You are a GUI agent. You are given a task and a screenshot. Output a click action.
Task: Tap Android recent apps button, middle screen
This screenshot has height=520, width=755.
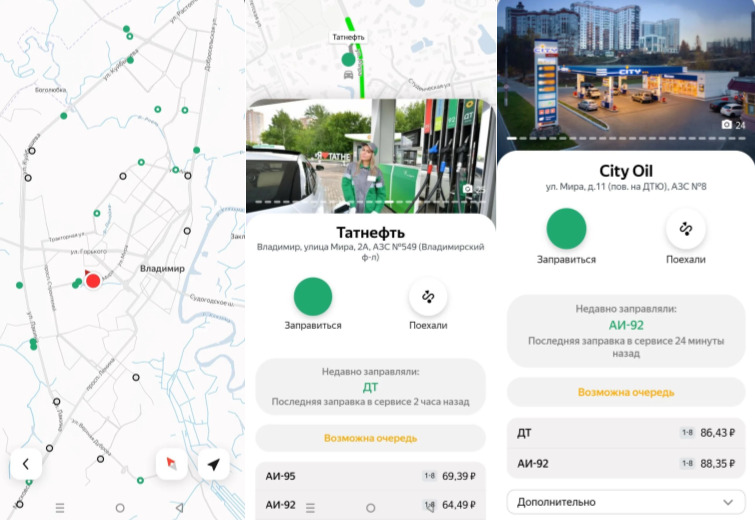[x=311, y=508]
